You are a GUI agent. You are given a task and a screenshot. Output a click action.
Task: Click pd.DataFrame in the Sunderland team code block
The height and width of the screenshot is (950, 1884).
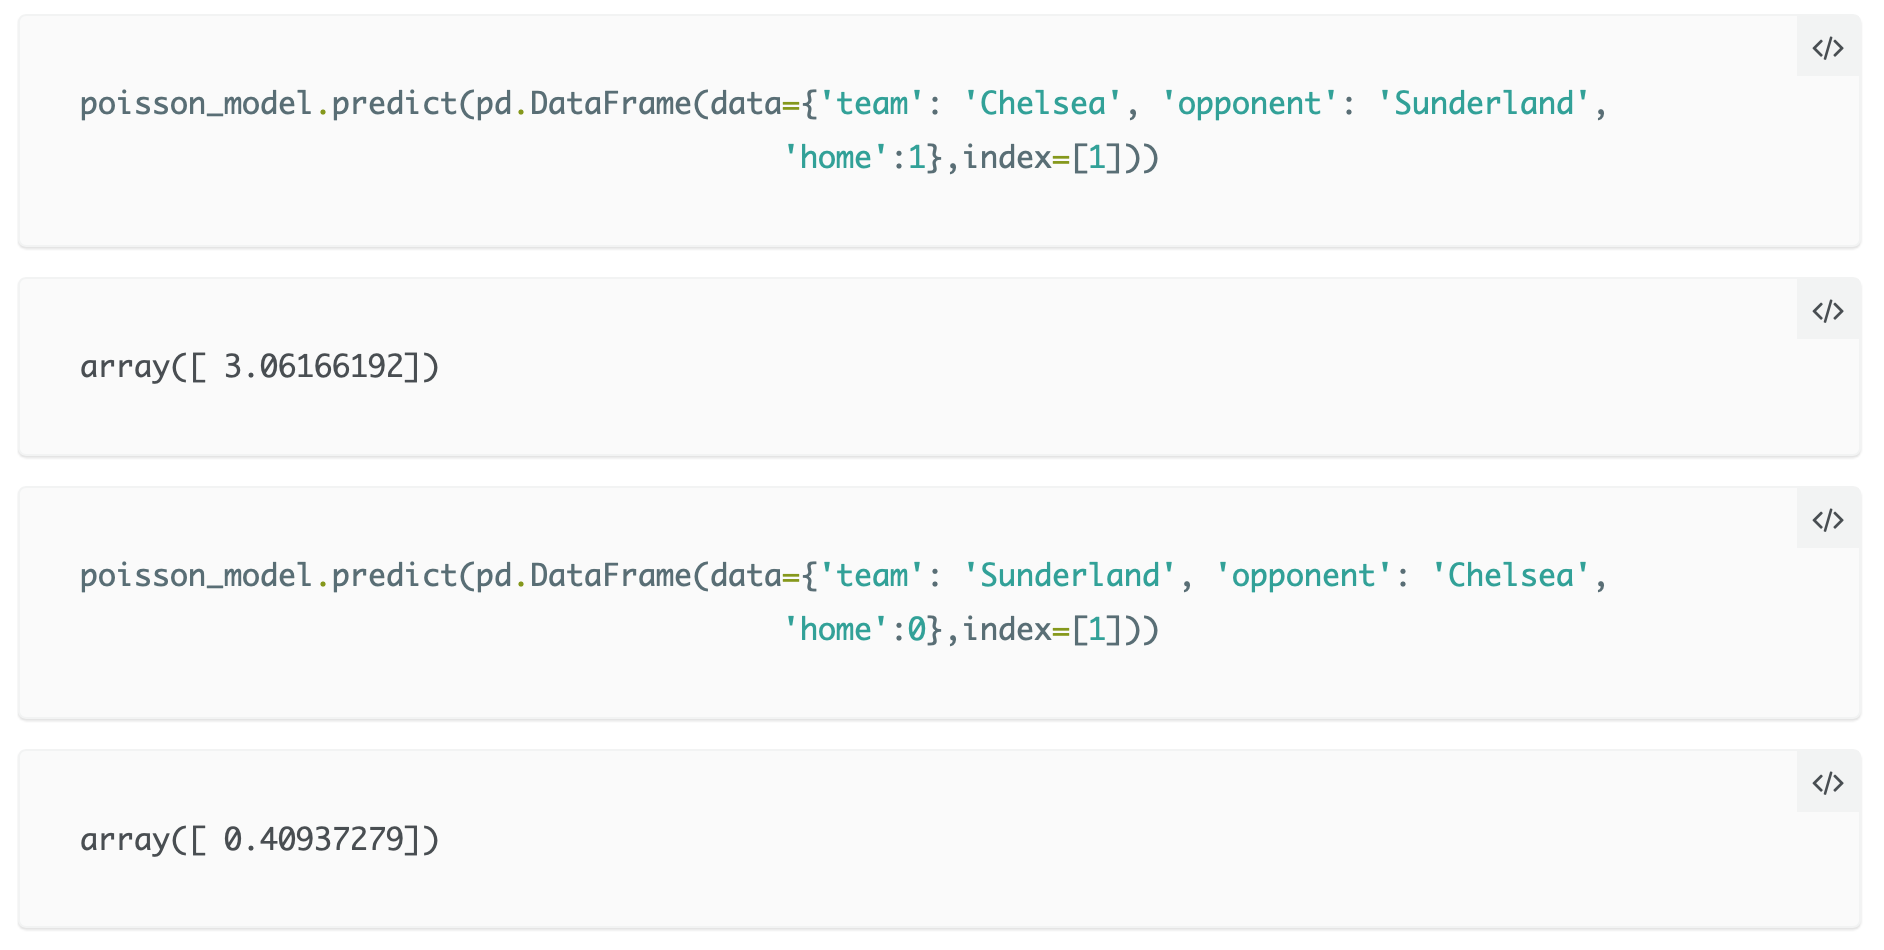click(583, 576)
